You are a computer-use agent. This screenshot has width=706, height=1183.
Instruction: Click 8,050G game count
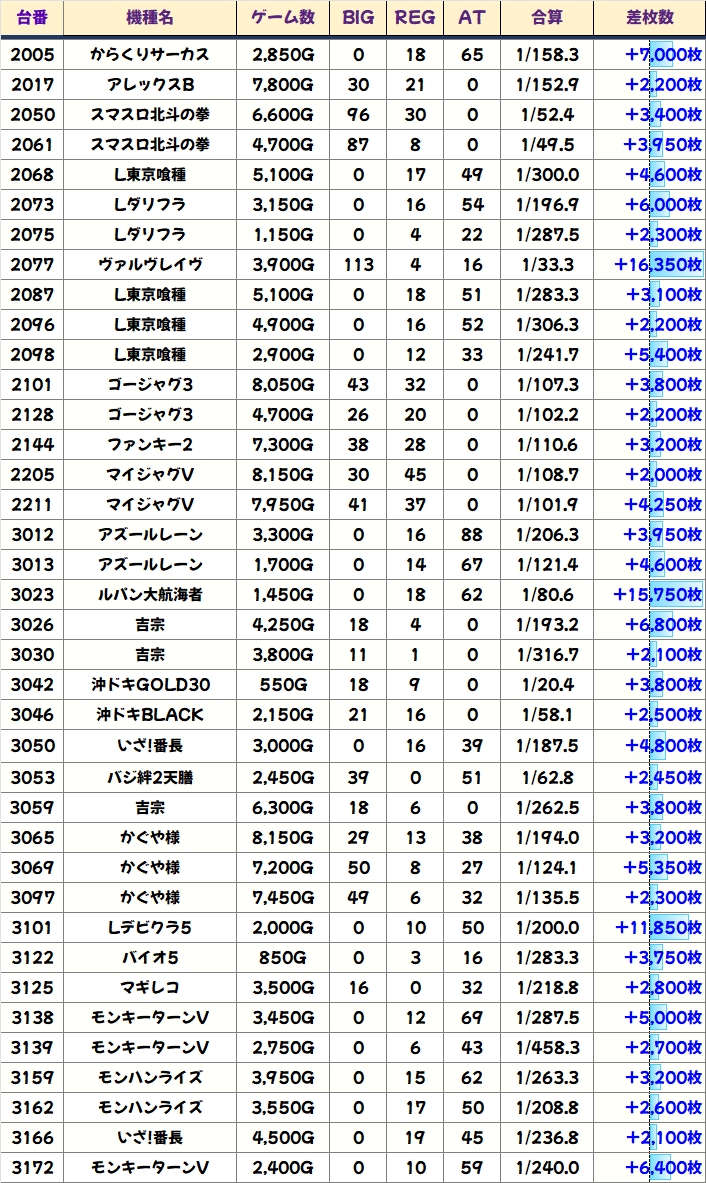click(283, 385)
